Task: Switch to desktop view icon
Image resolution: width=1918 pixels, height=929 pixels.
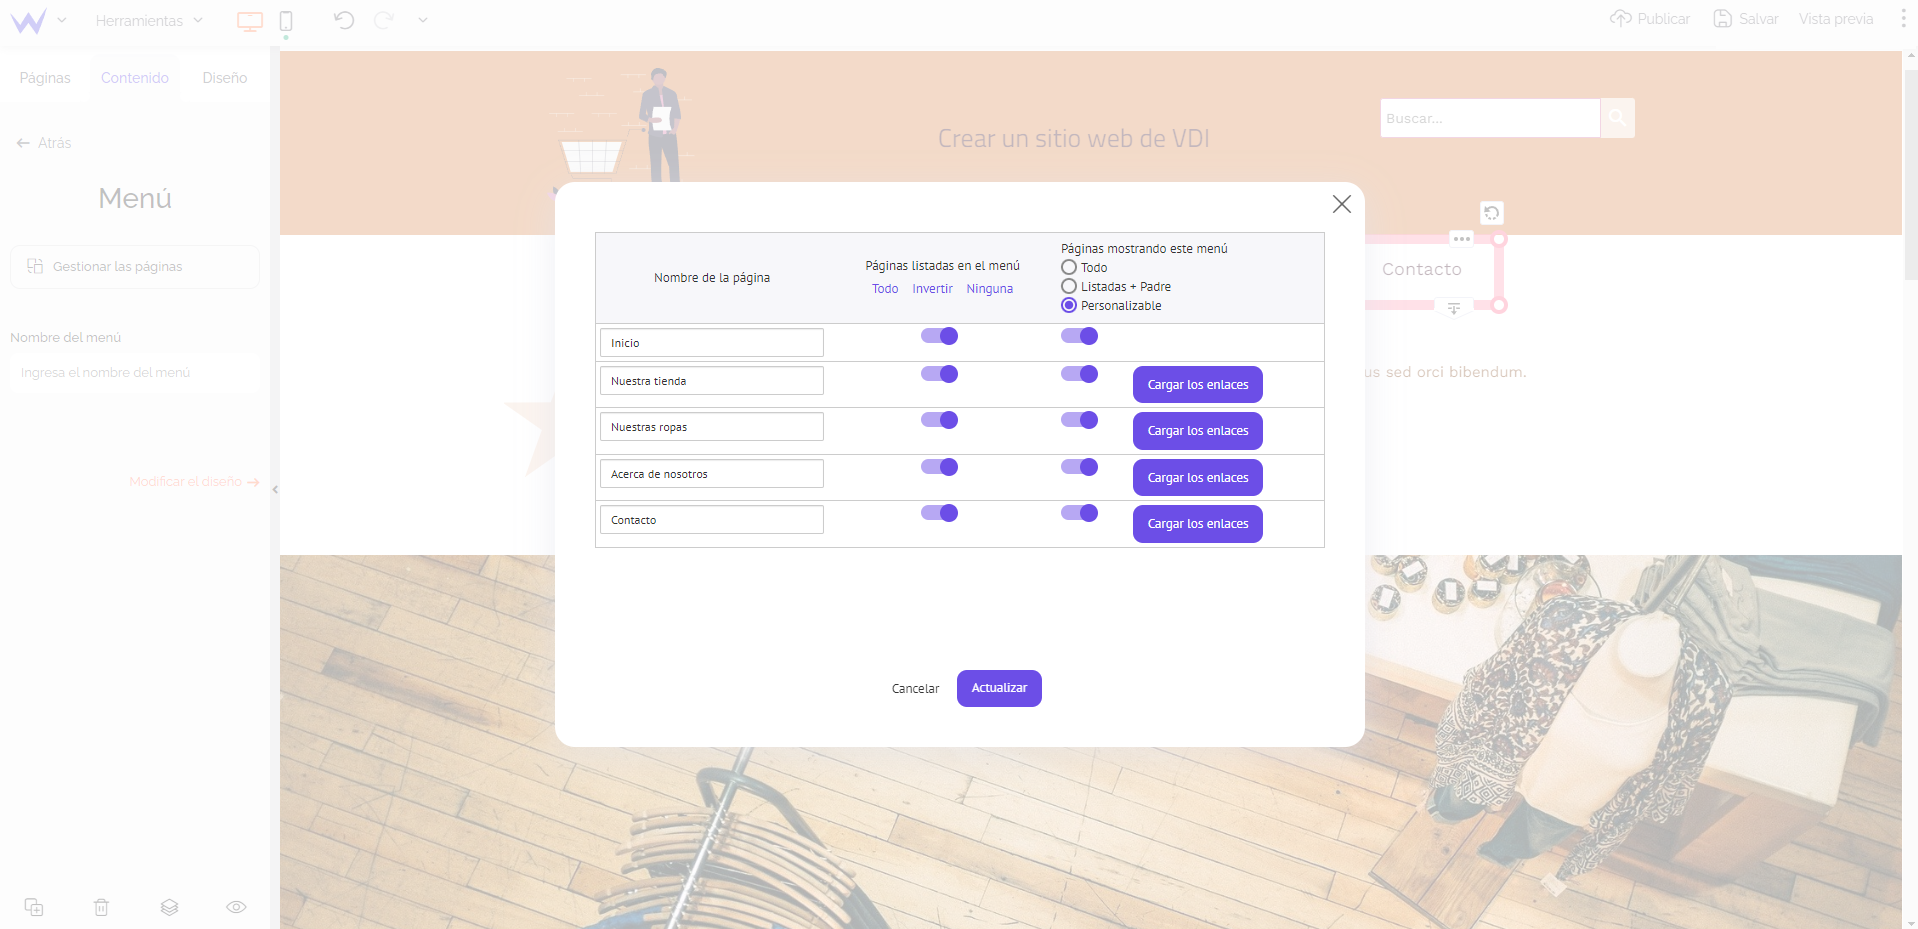Action: (249, 21)
